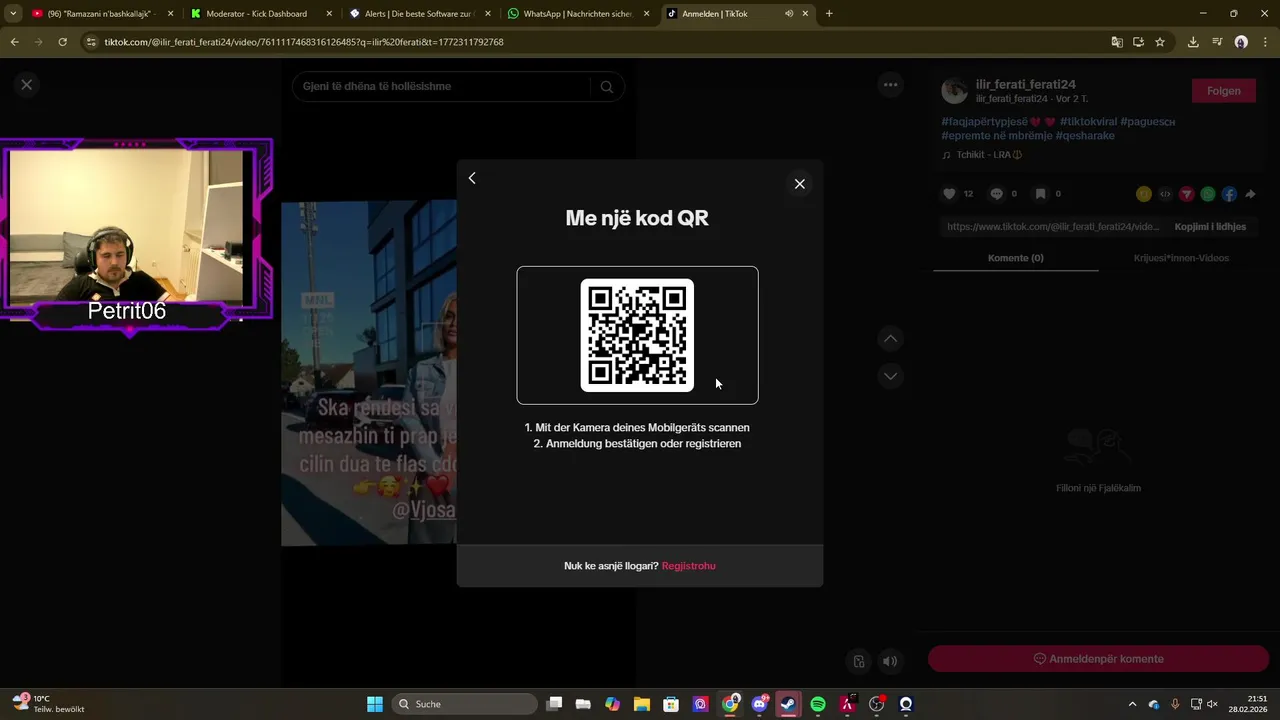Open more share options arrow
1280x720 pixels.
click(1250, 194)
